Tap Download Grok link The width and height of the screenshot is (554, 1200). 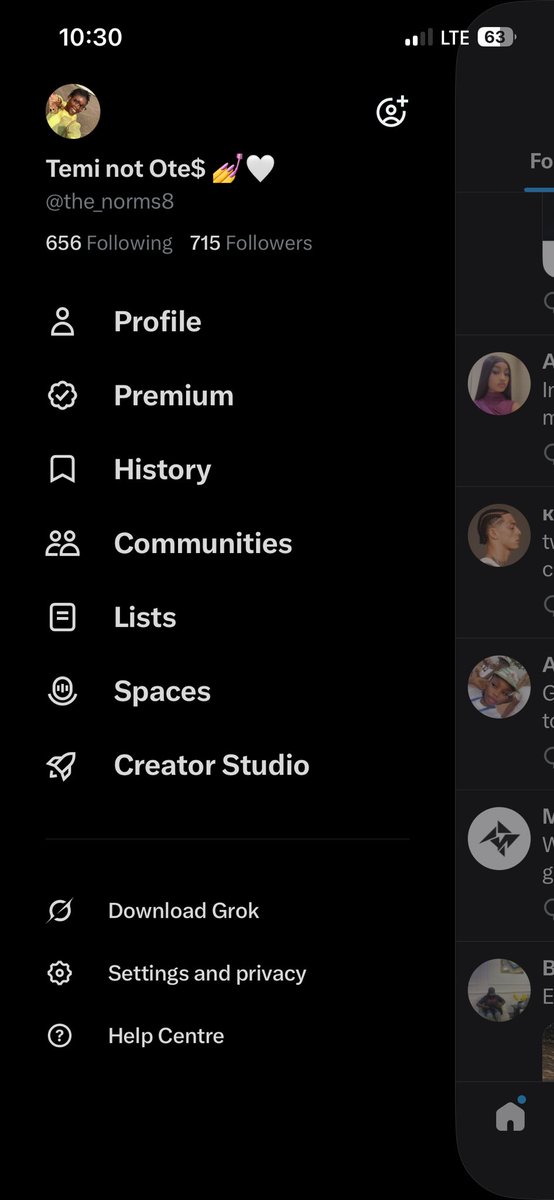click(184, 911)
